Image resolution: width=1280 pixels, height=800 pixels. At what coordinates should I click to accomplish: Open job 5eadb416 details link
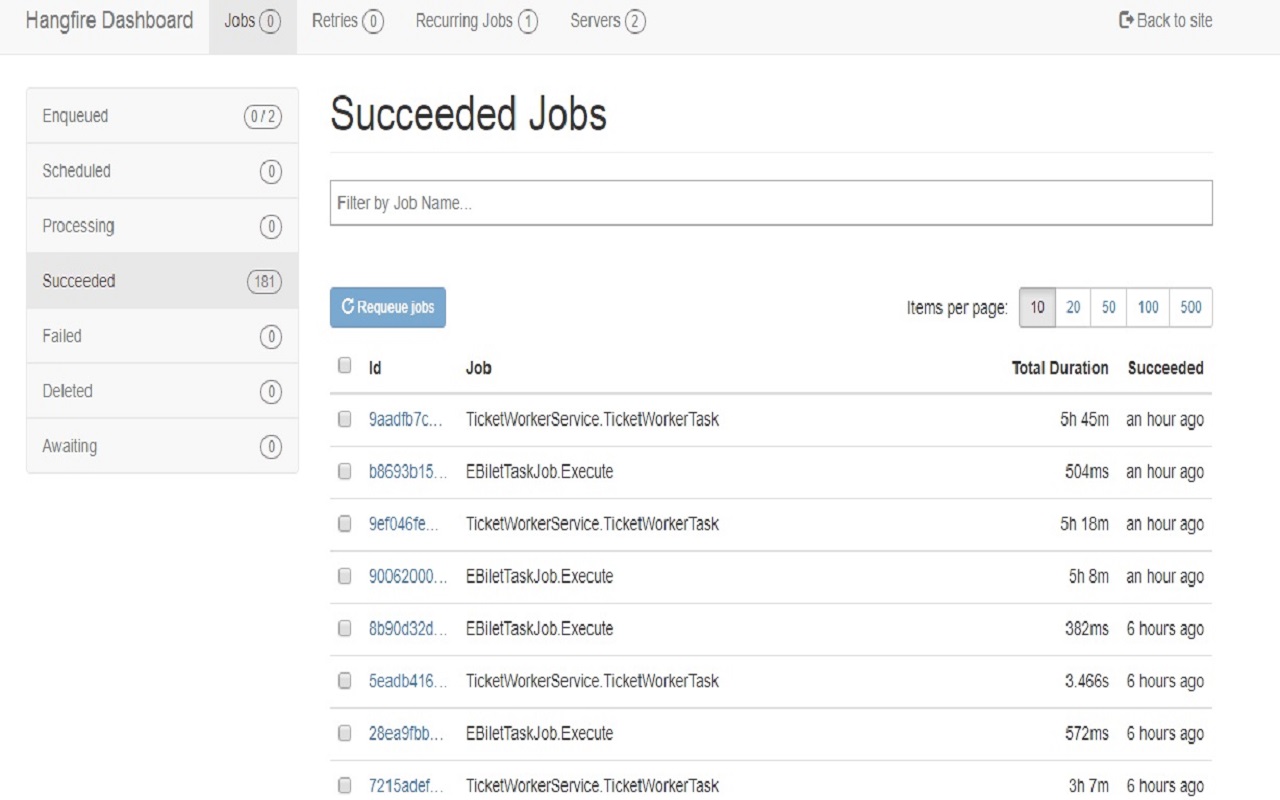[x=407, y=681]
